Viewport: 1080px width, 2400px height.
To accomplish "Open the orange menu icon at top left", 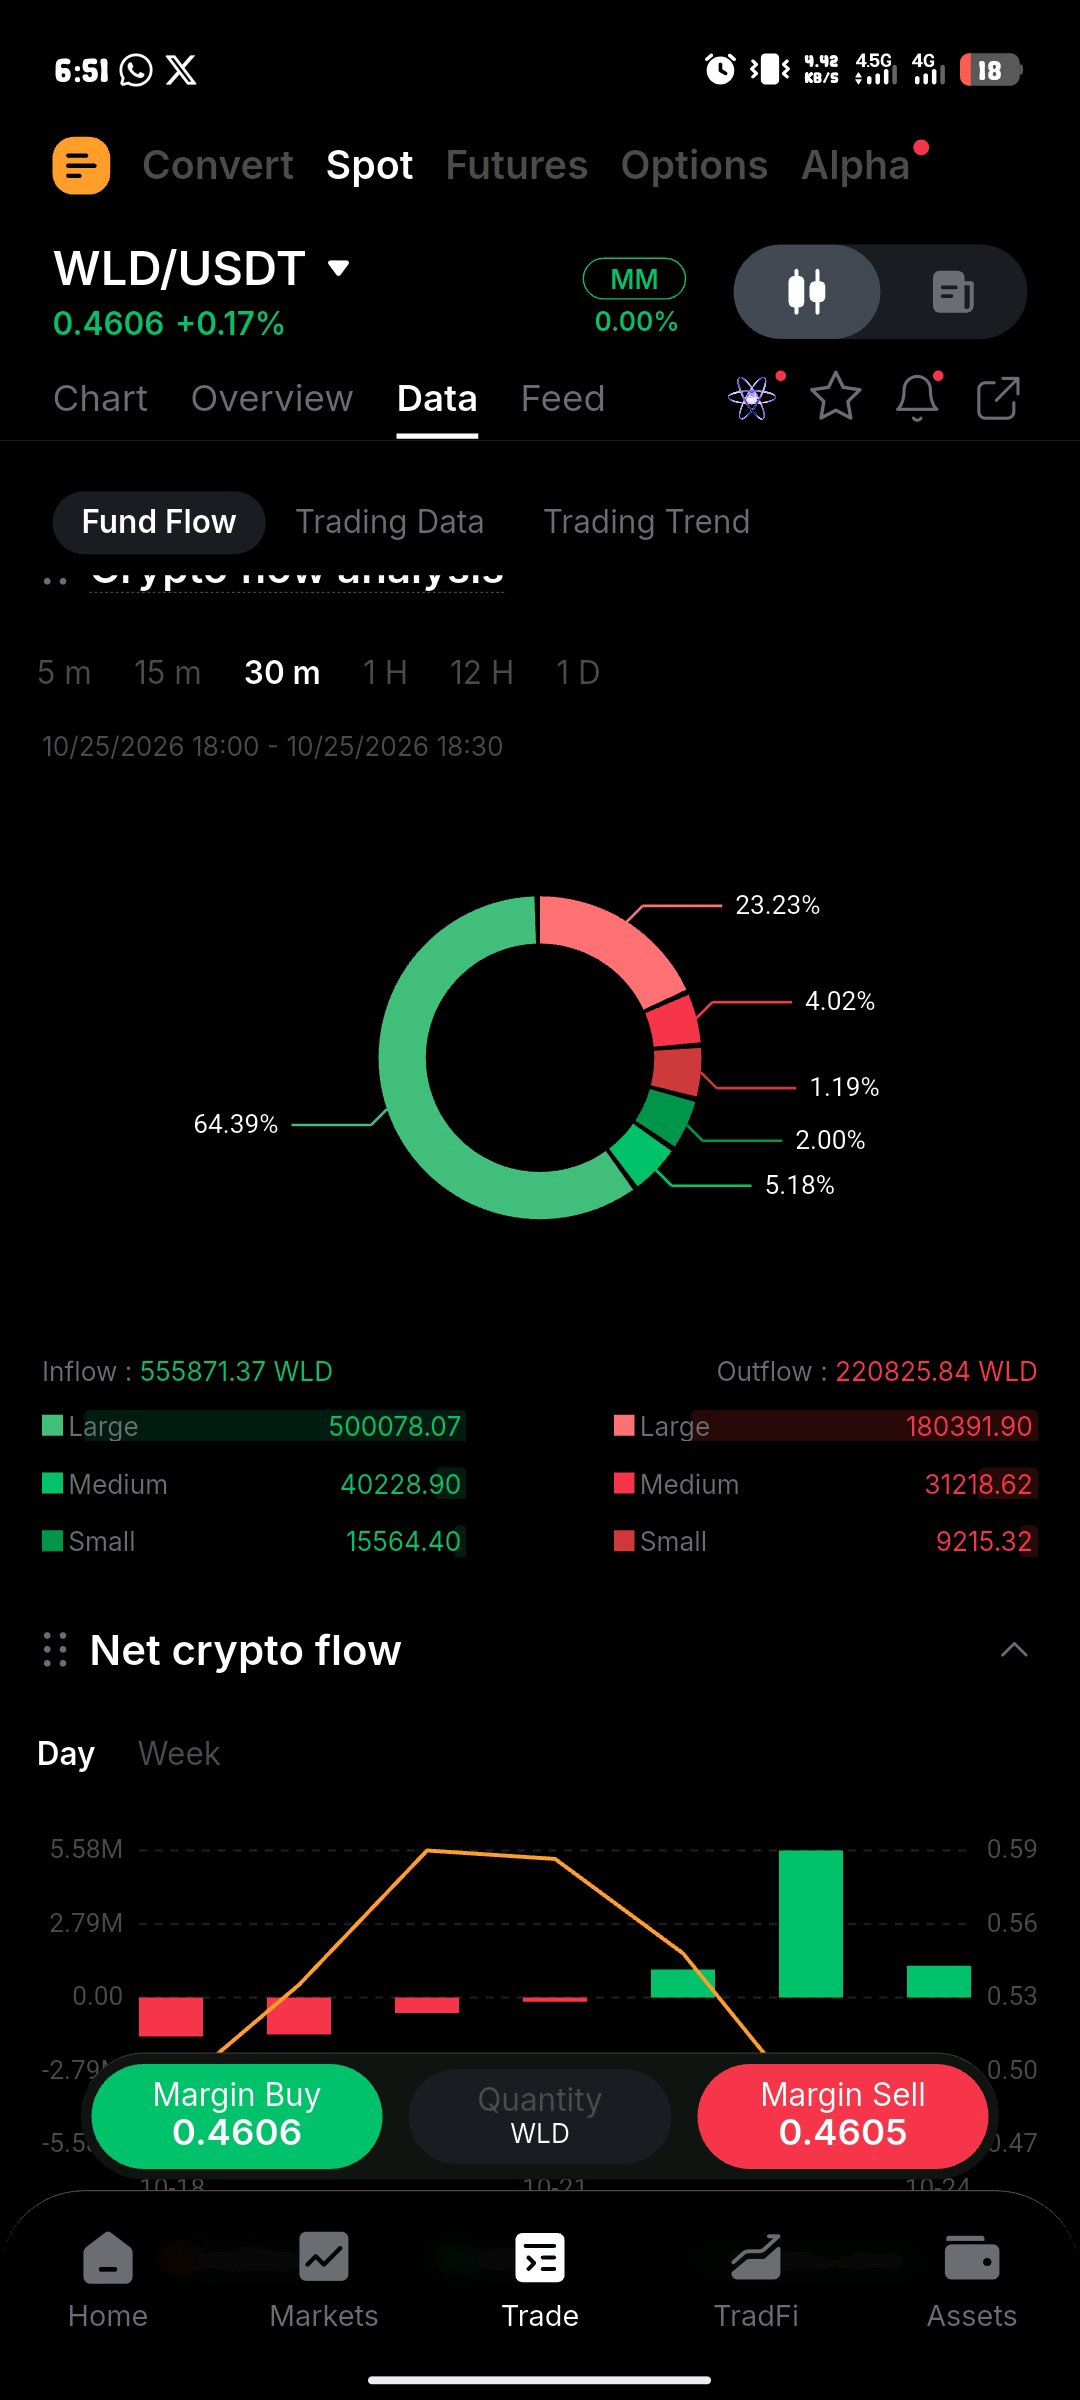I will (81, 165).
